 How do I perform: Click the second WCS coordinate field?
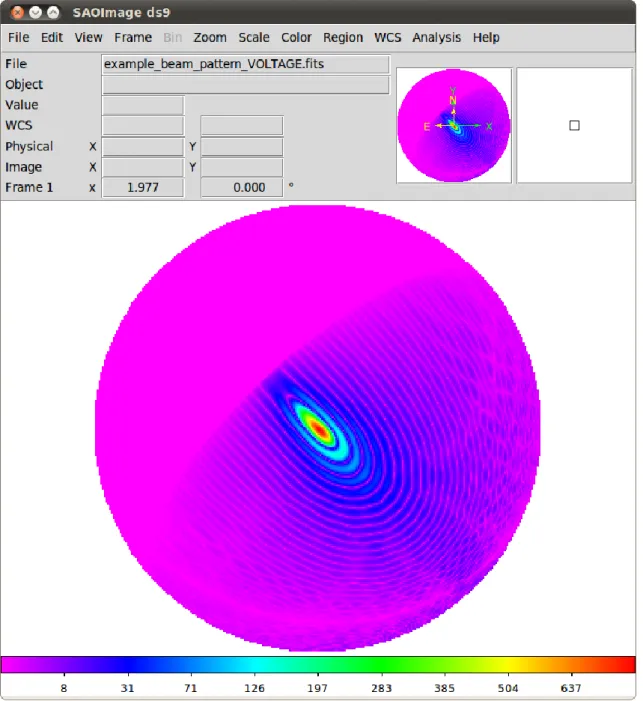242,126
